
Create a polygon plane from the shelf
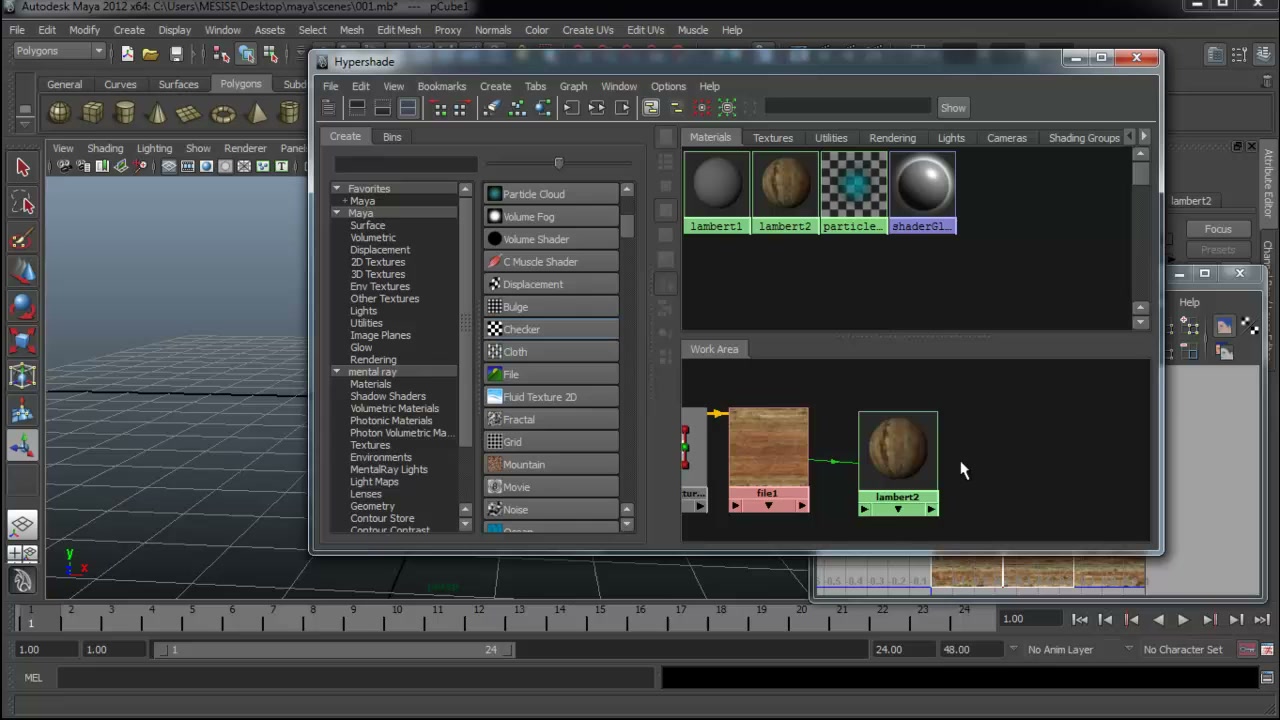pos(189,113)
